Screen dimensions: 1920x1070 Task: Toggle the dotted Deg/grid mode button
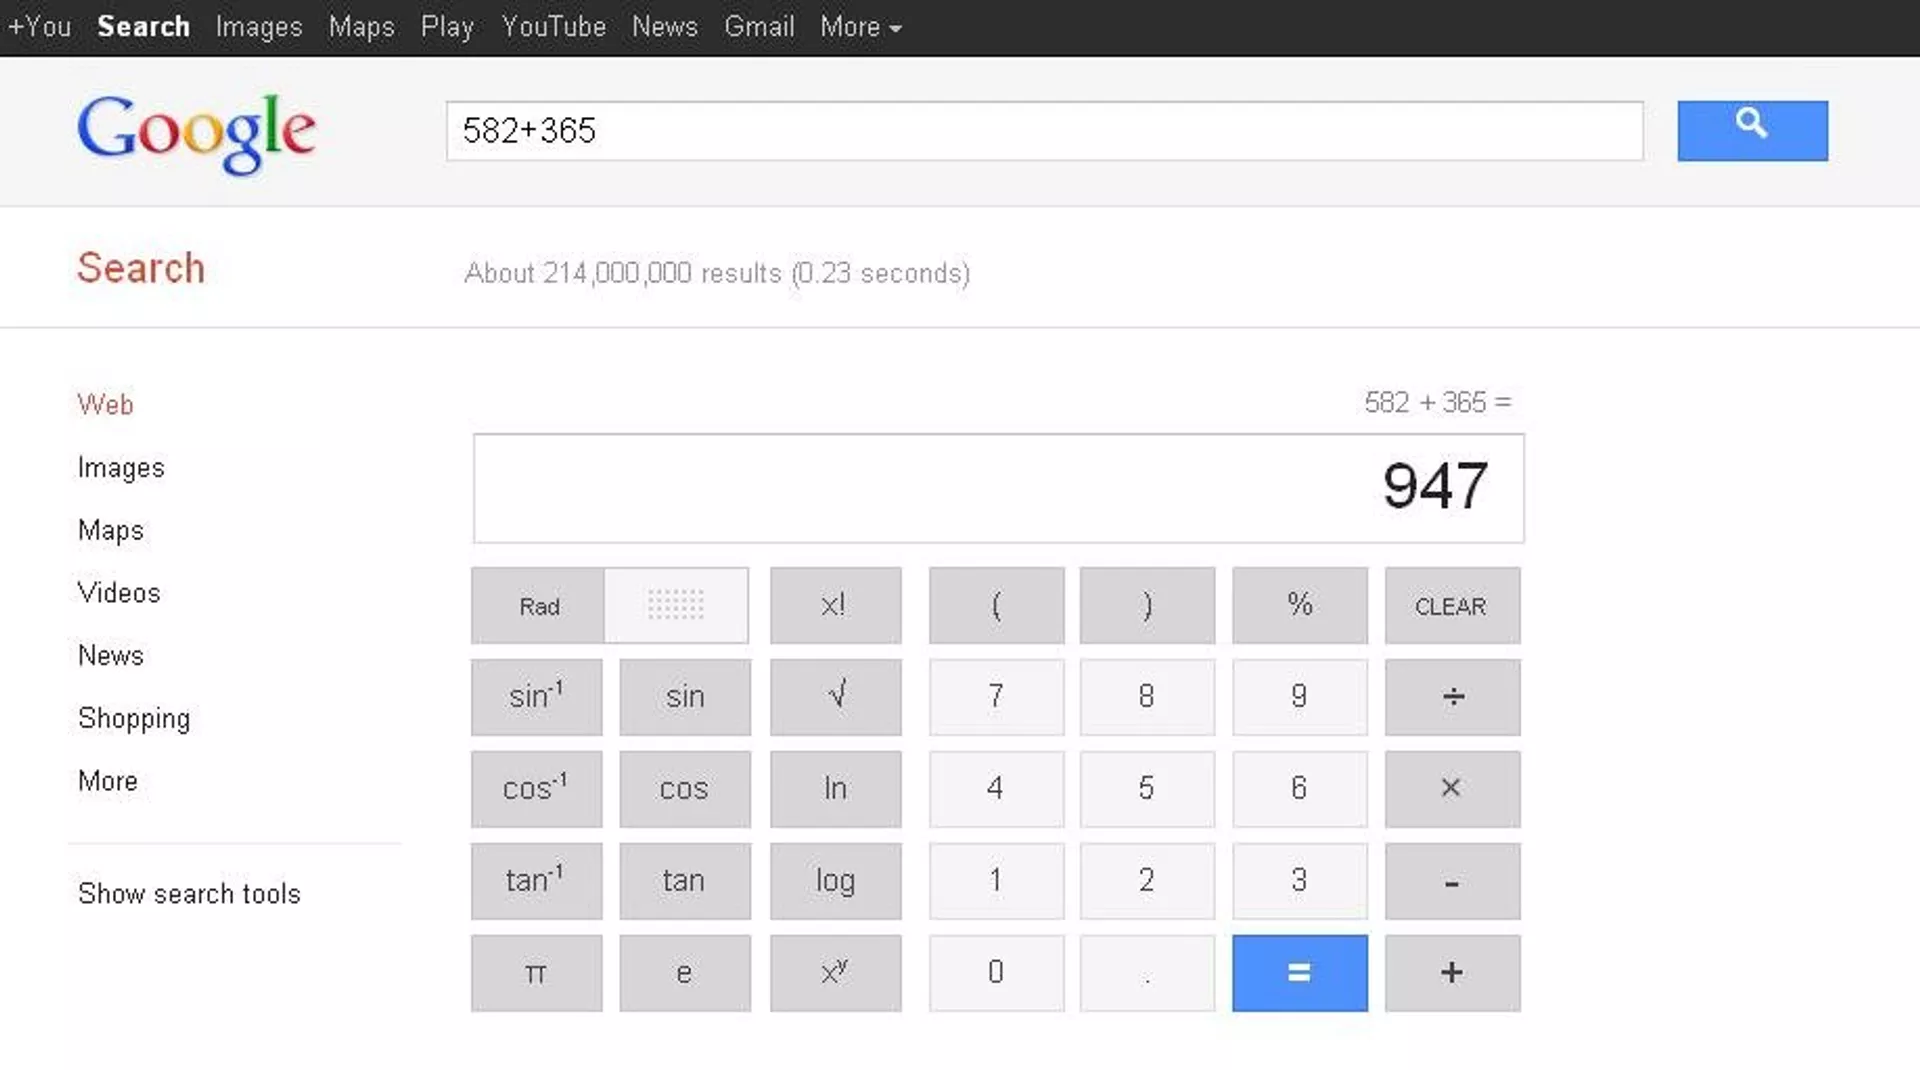(x=676, y=606)
